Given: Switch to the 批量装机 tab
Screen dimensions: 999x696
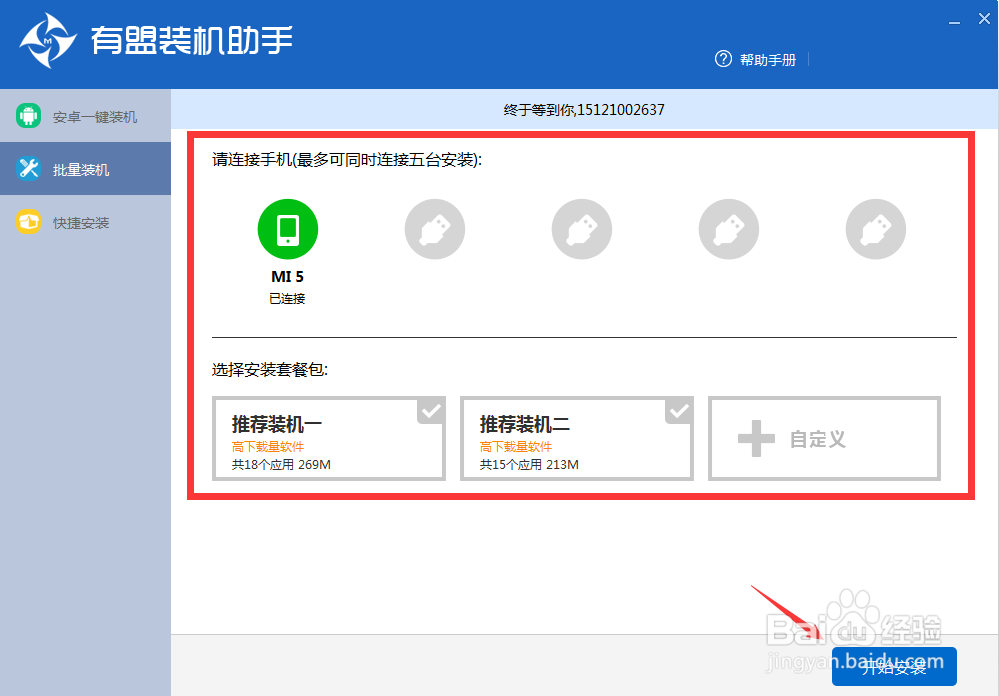Looking at the screenshot, I should tap(85, 168).
